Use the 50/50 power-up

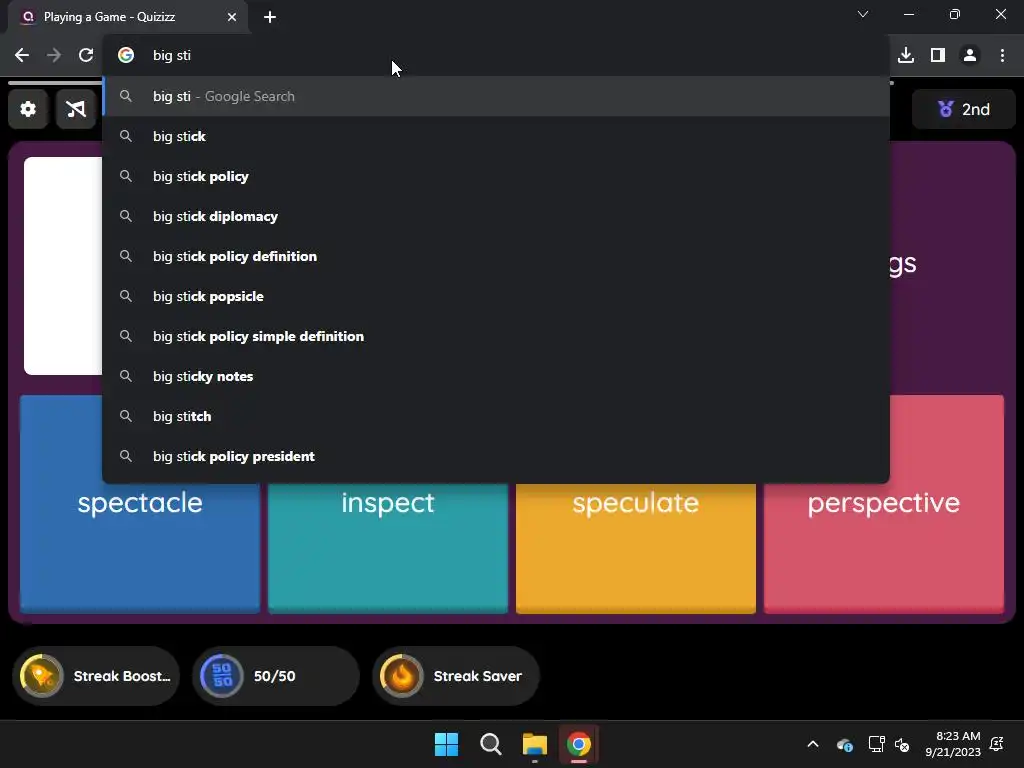click(x=276, y=676)
